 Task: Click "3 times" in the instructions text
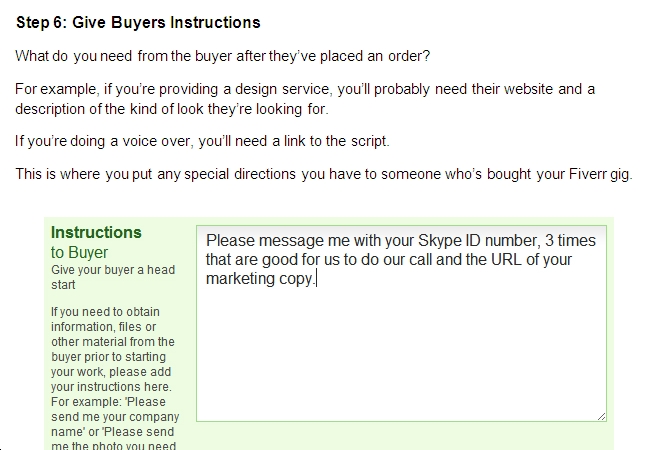point(570,240)
